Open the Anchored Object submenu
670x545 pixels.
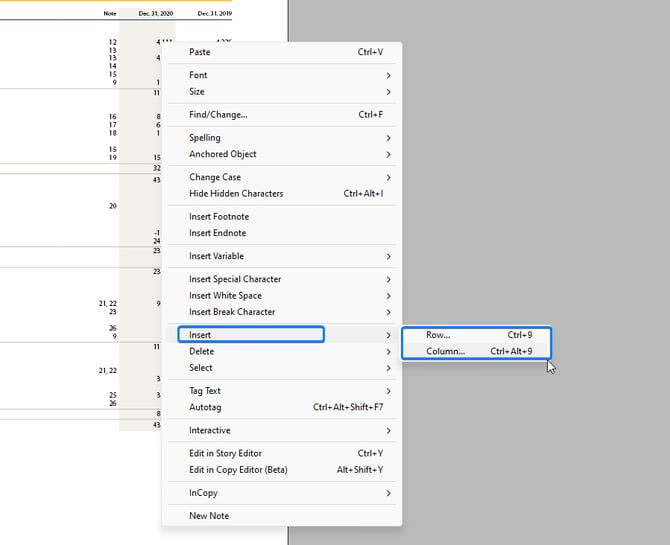pyautogui.click(x=223, y=154)
